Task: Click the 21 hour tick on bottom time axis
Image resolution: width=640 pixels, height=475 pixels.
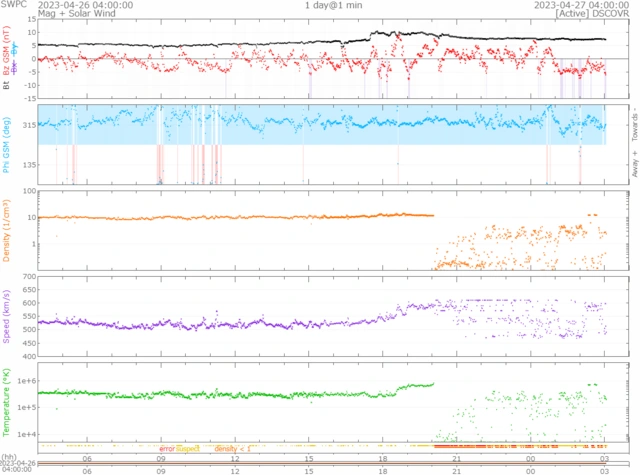Action: (x=456, y=469)
